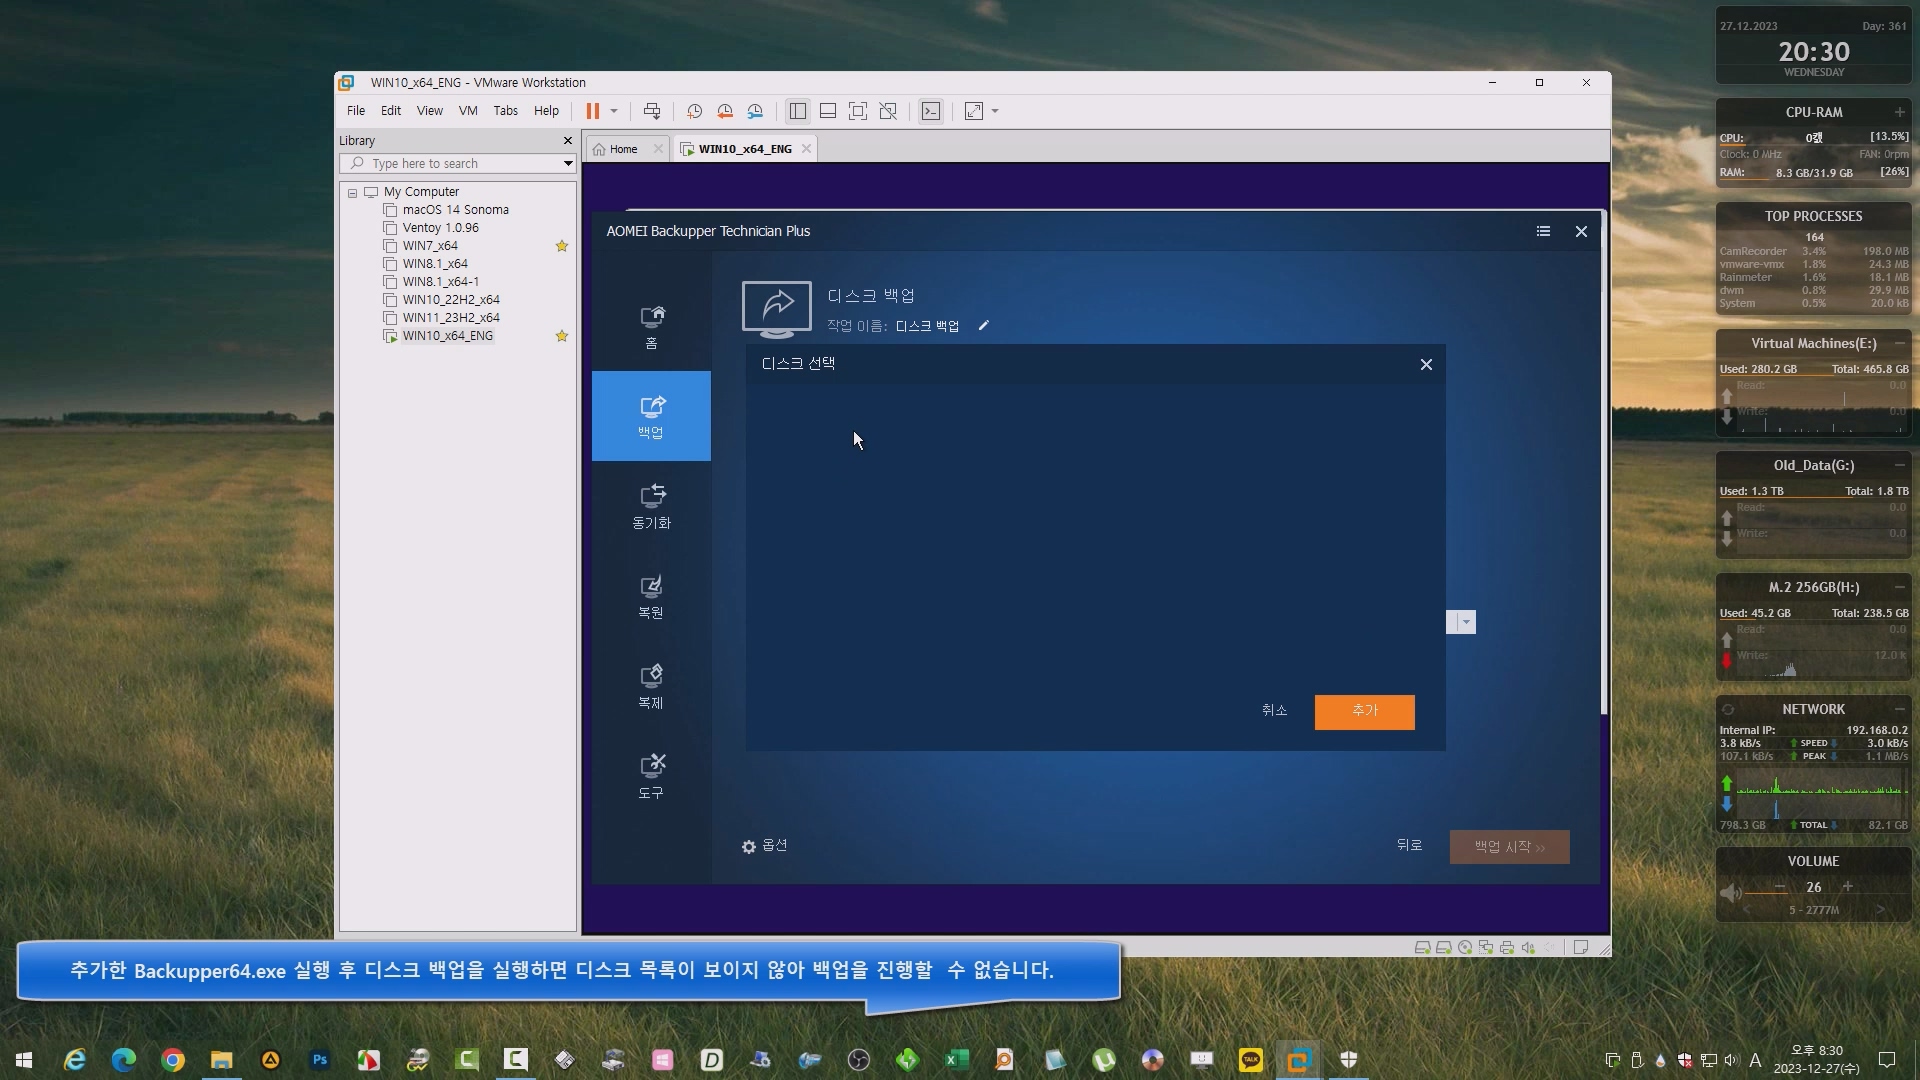Viewport: 1920px width, 1080px height.
Task: Collapse the Virtual Machines(E:) widget
Action: coord(1899,343)
